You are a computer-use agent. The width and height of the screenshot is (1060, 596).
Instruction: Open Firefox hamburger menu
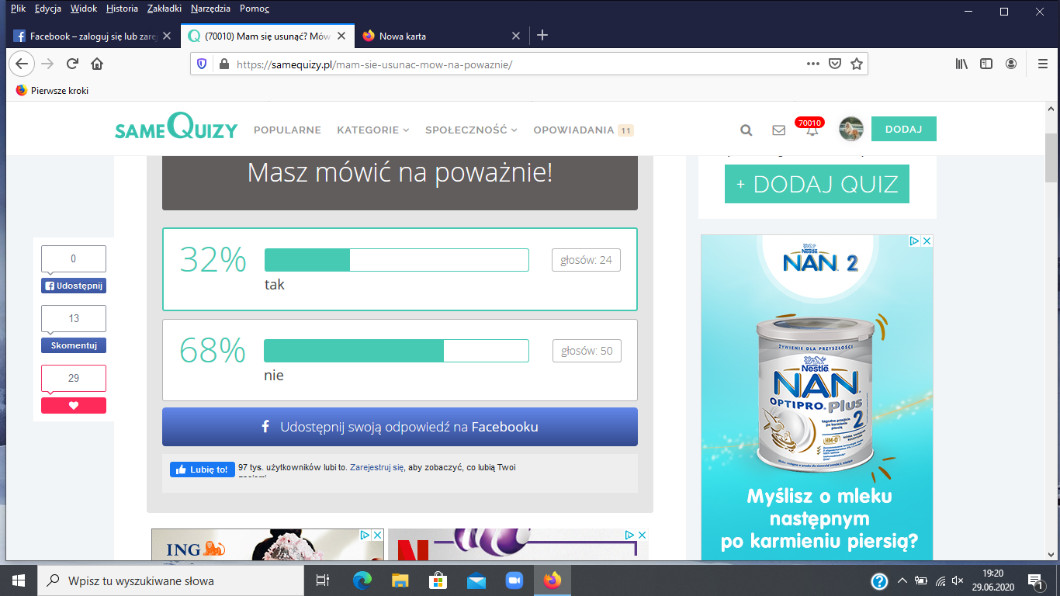tap(1043, 63)
